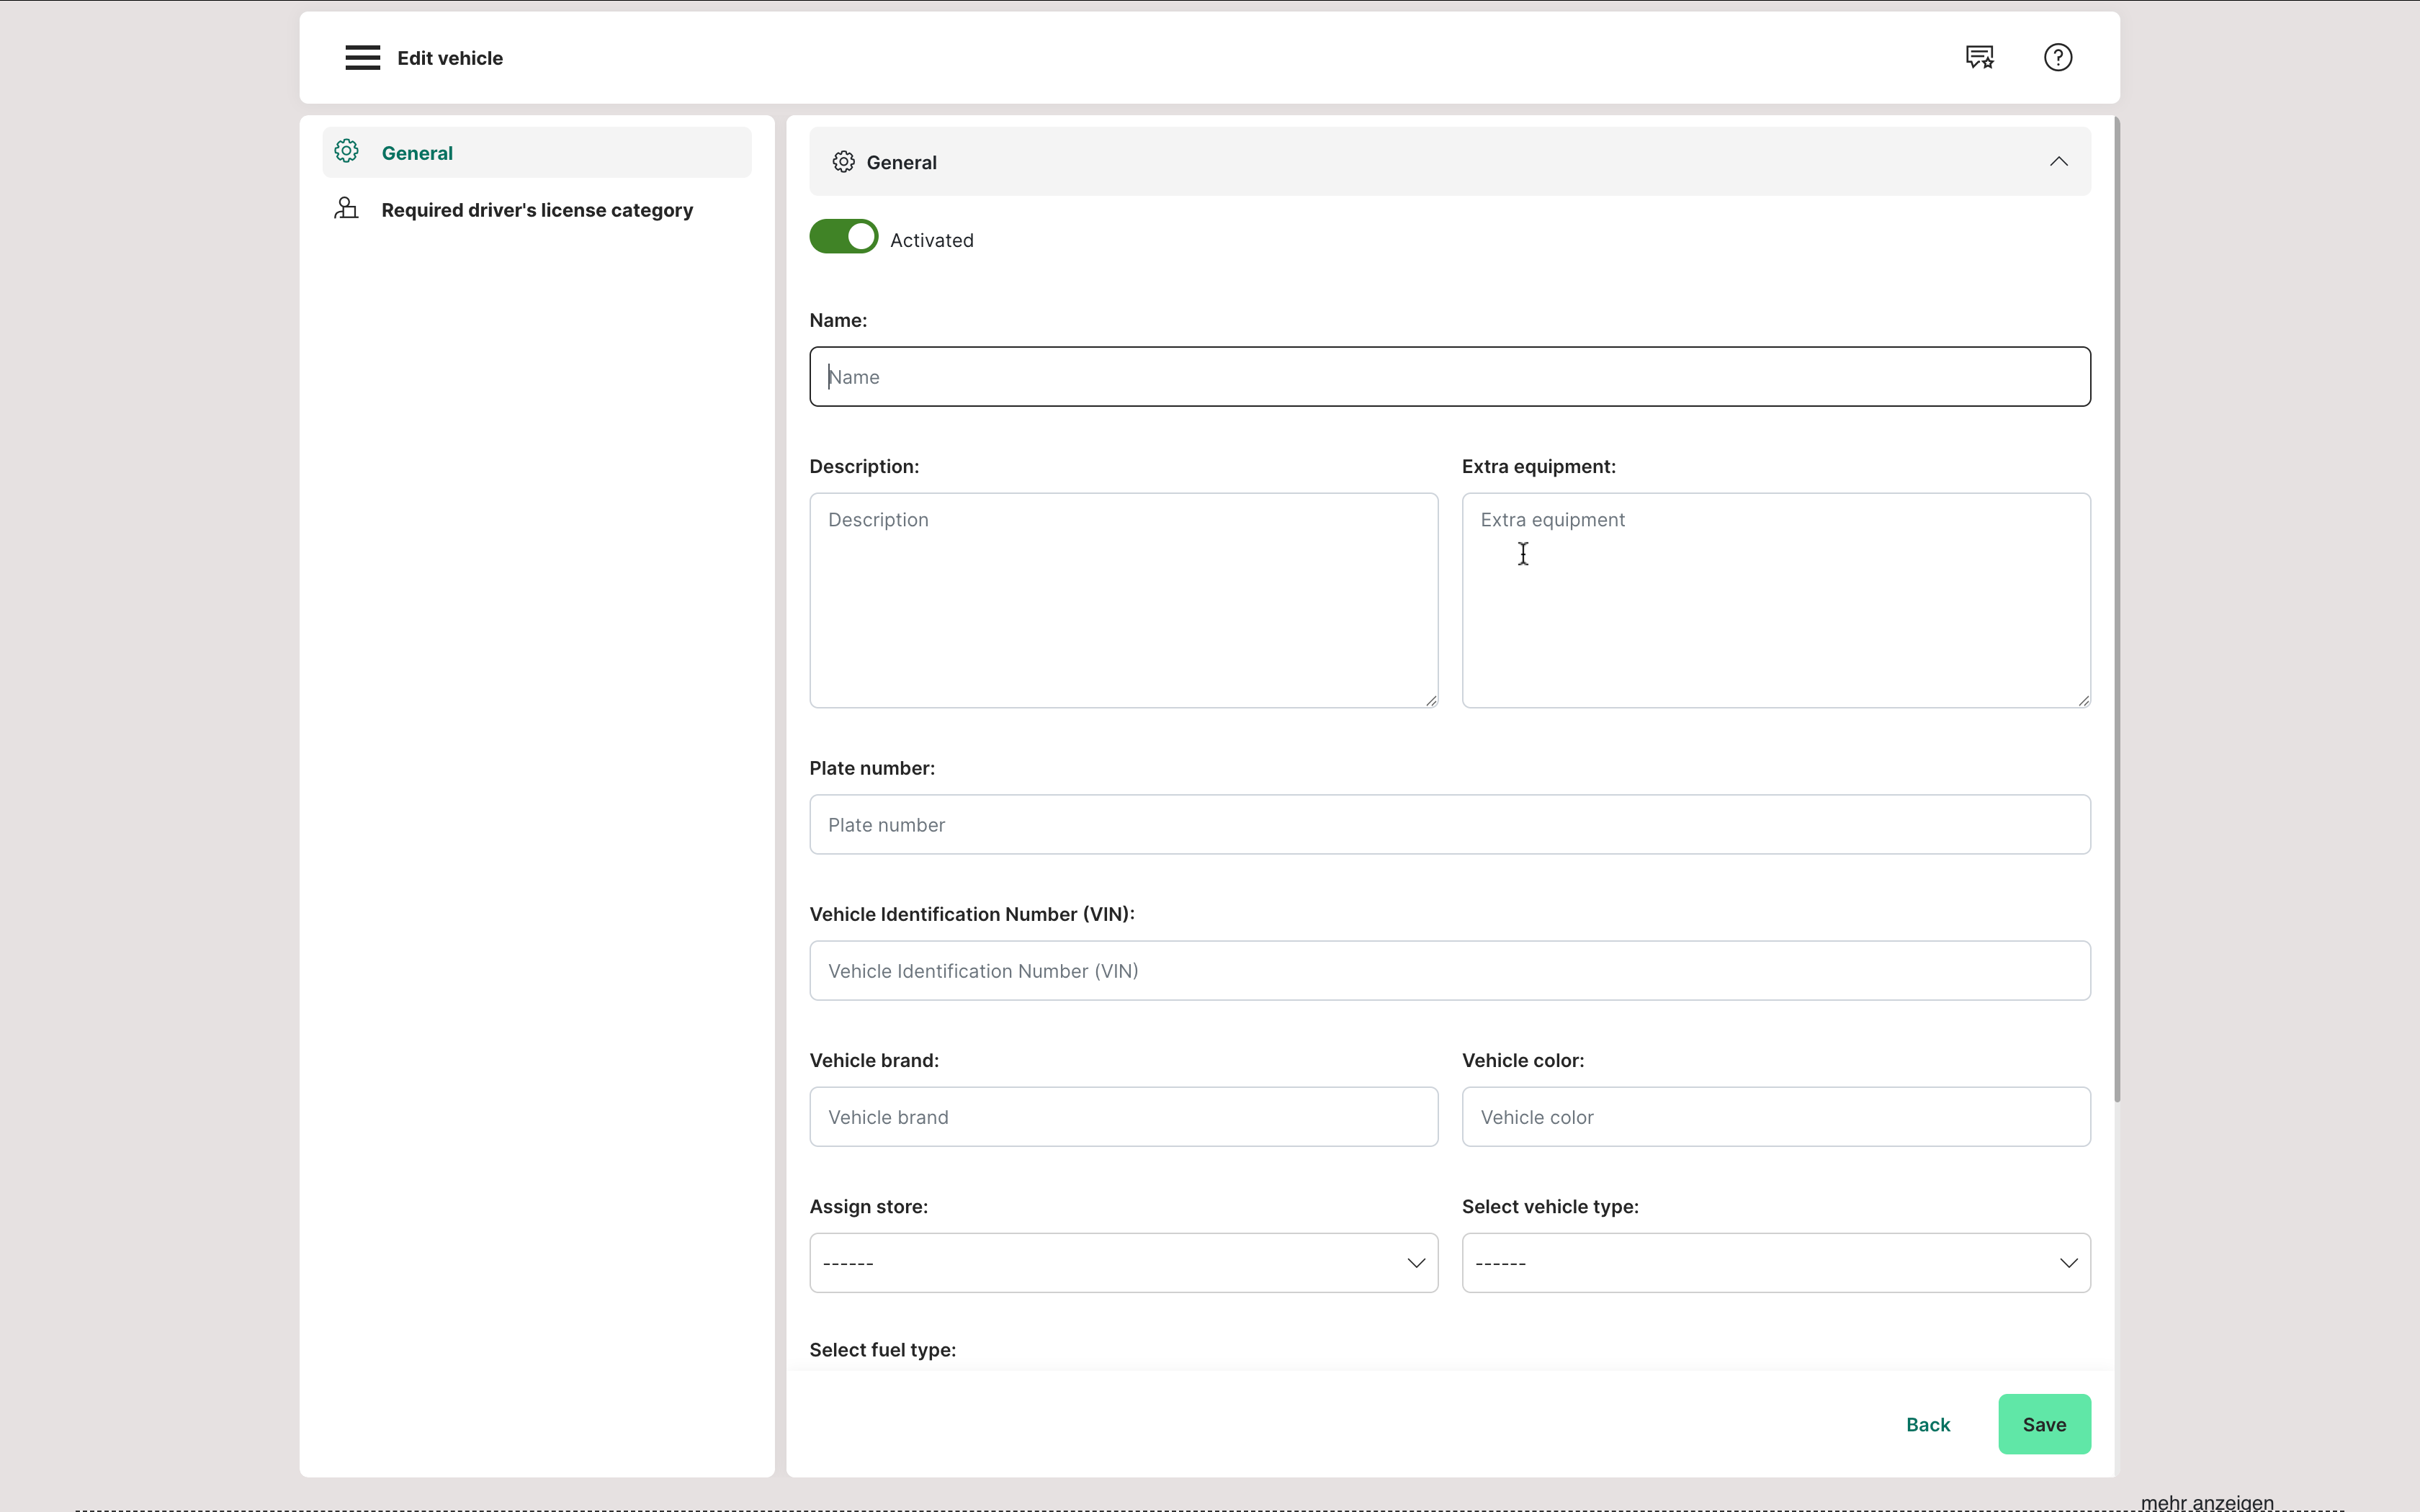Click the gear icon in General section header
Screen dimensions: 2420x1512
tap(843, 162)
